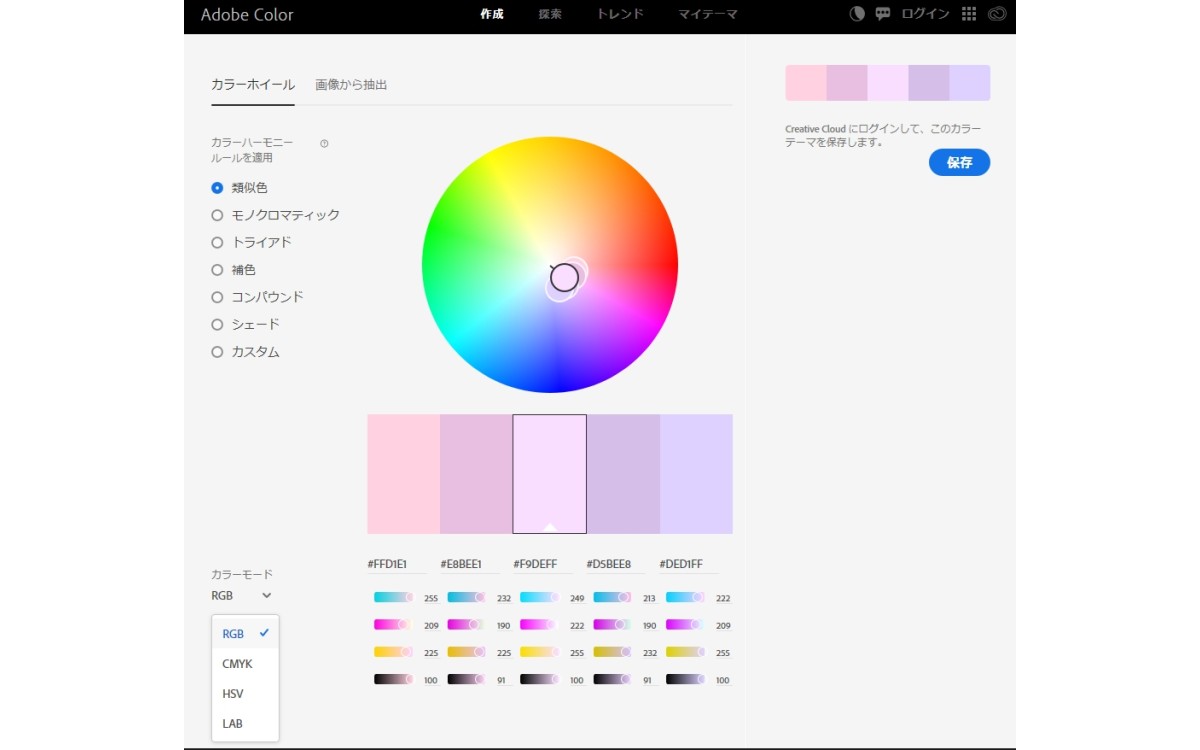
Task: Choose CMYK from the color mode list
Action: [238, 664]
